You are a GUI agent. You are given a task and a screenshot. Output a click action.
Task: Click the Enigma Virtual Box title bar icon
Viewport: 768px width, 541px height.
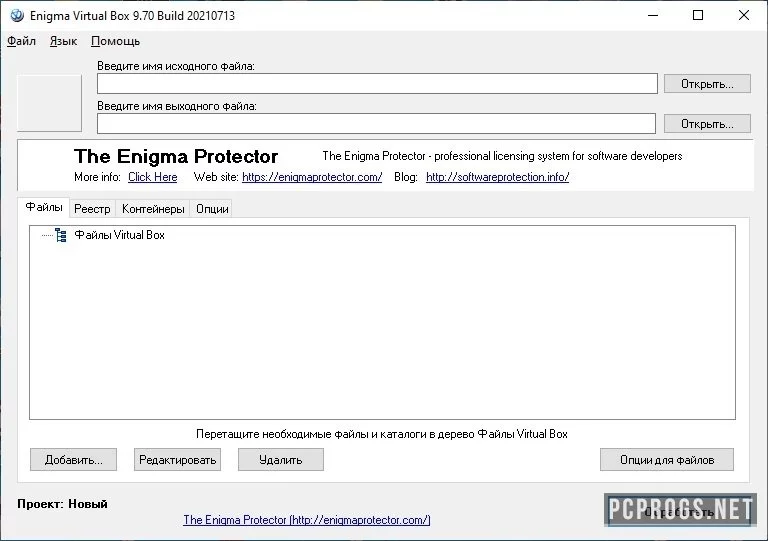[17, 16]
